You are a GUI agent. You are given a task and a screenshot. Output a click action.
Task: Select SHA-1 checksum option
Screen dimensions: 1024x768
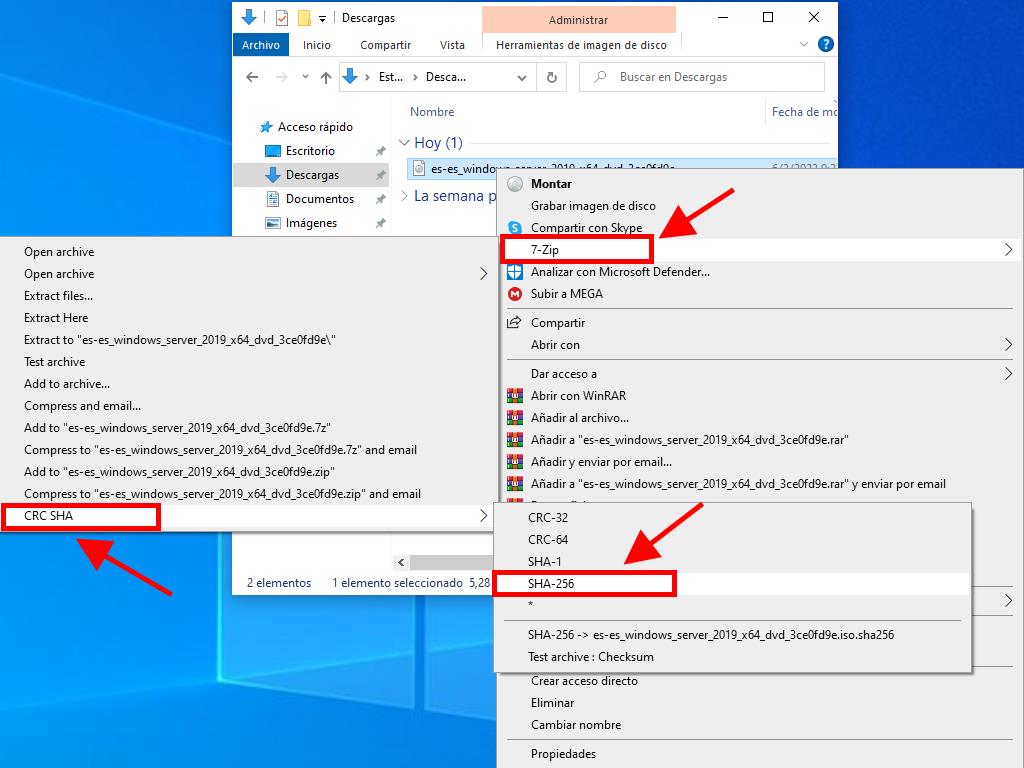point(732,562)
